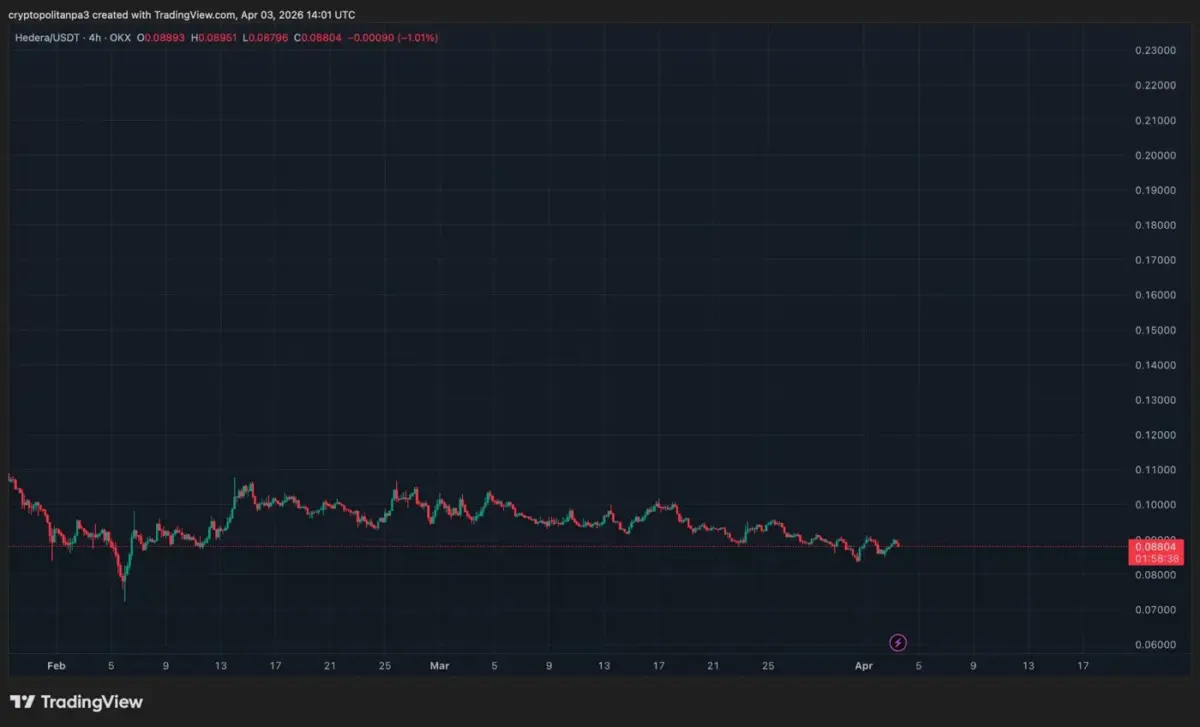Click the red current price label on the right axis
The height and width of the screenshot is (727, 1200).
coord(1157,547)
